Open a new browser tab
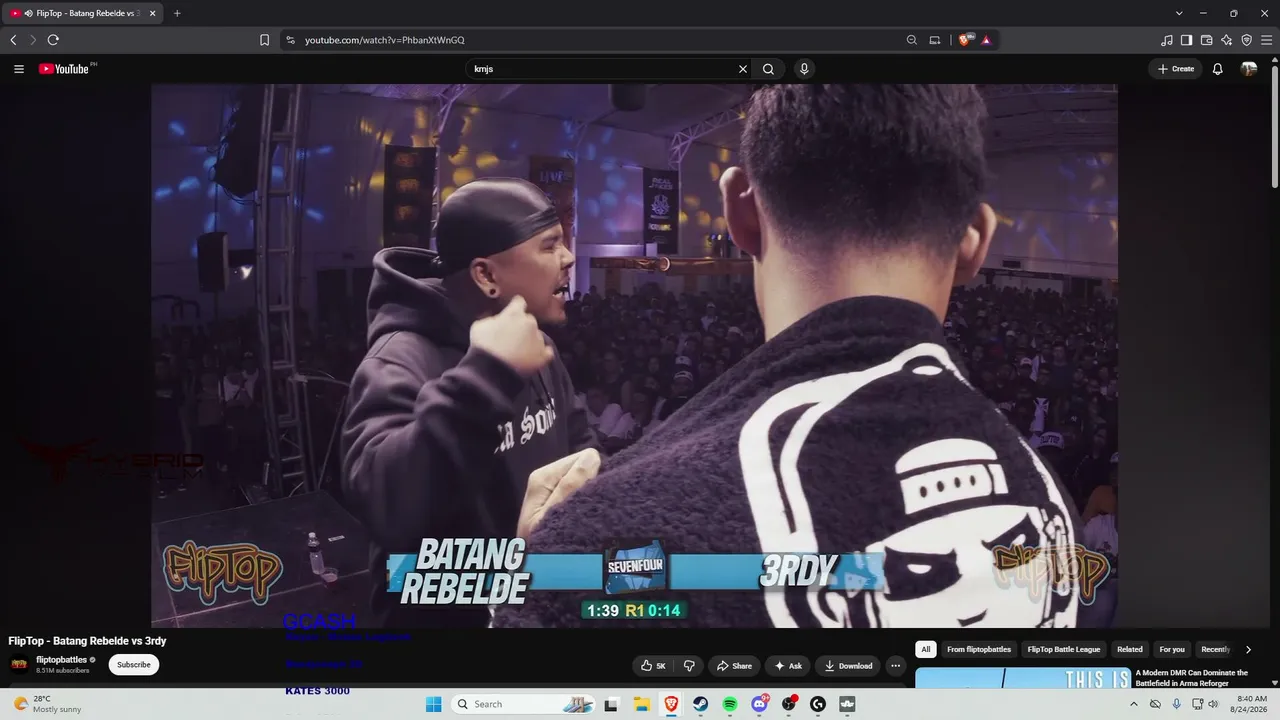Viewport: 1280px width, 720px height. click(177, 13)
